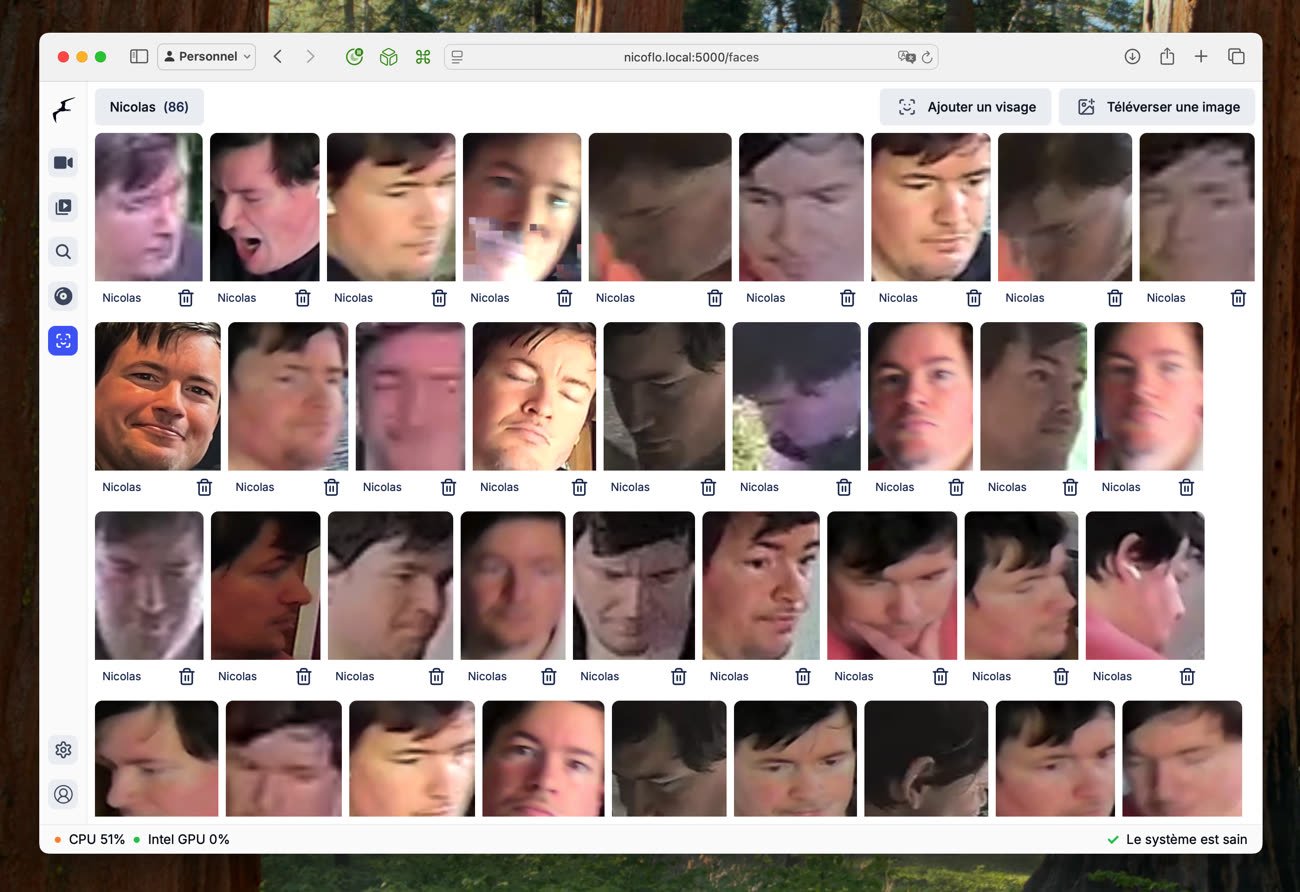Open the explore search icon in sidebar
Image resolution: width=1300 pixels, height=892 pixels.
click(x=63, y=252)
